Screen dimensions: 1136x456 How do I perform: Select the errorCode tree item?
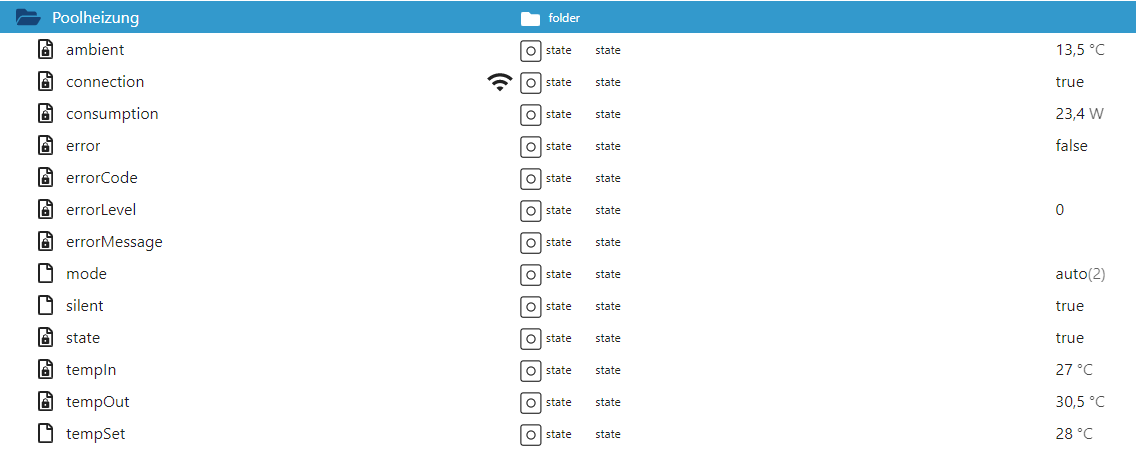(101, 178)
